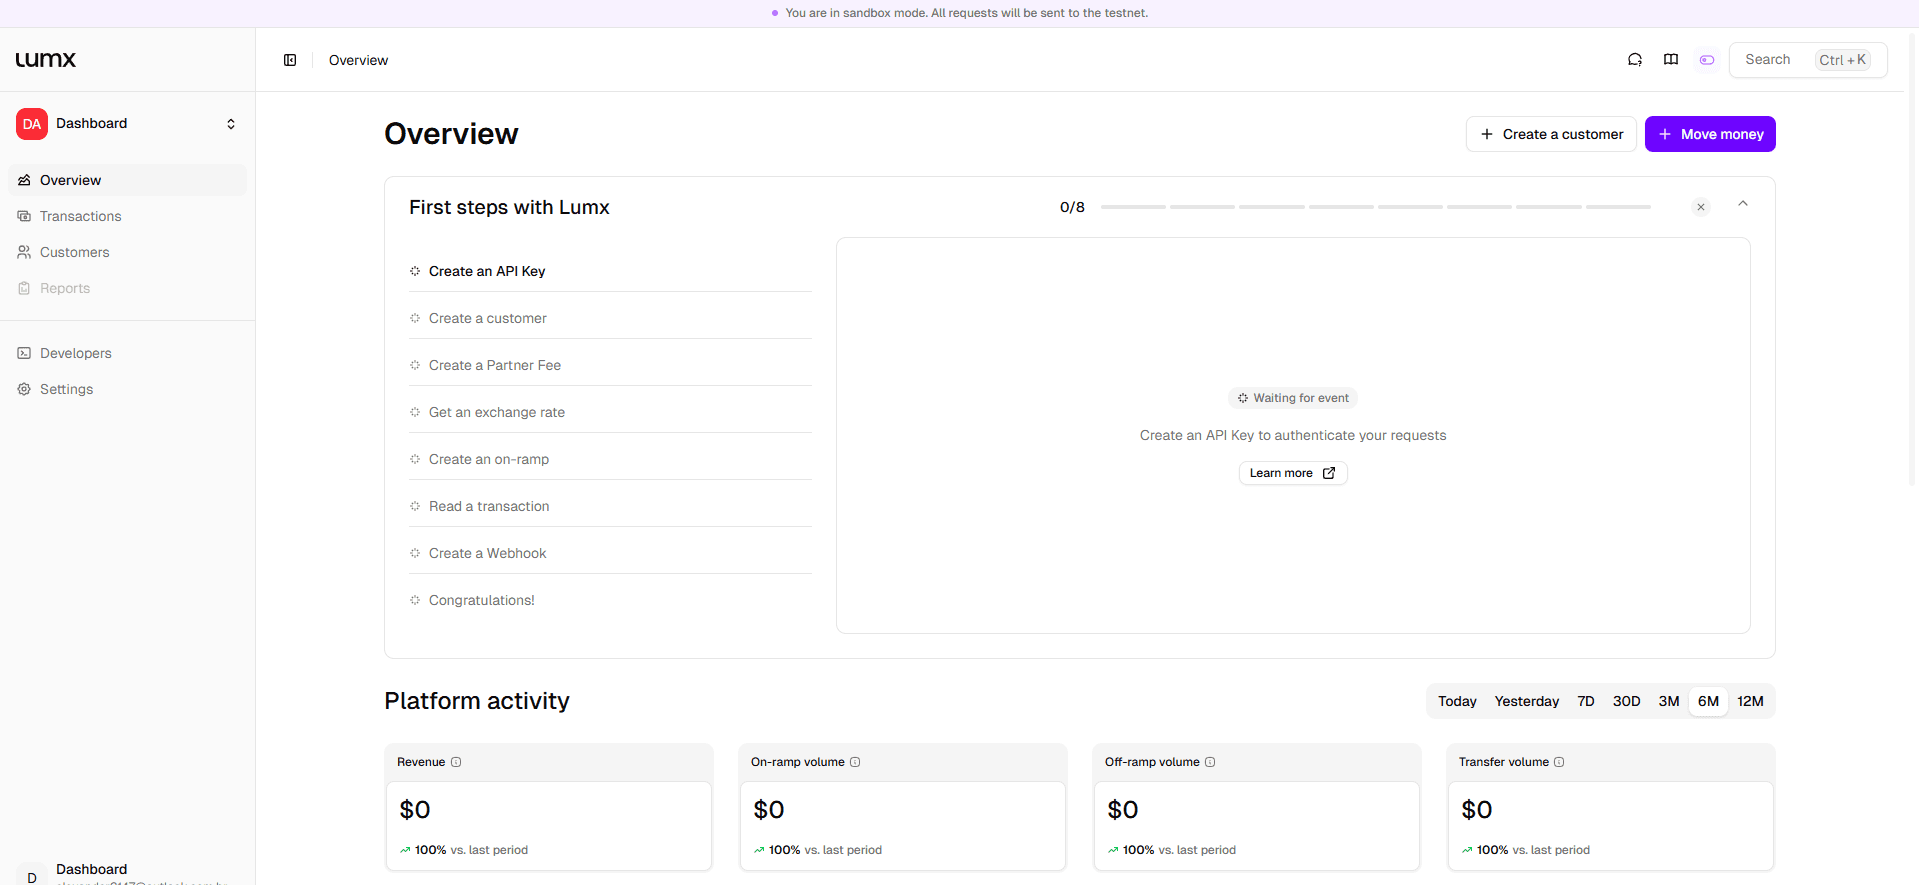
Task: Toggle the sidebar panel icon
Action: (290, 60)
